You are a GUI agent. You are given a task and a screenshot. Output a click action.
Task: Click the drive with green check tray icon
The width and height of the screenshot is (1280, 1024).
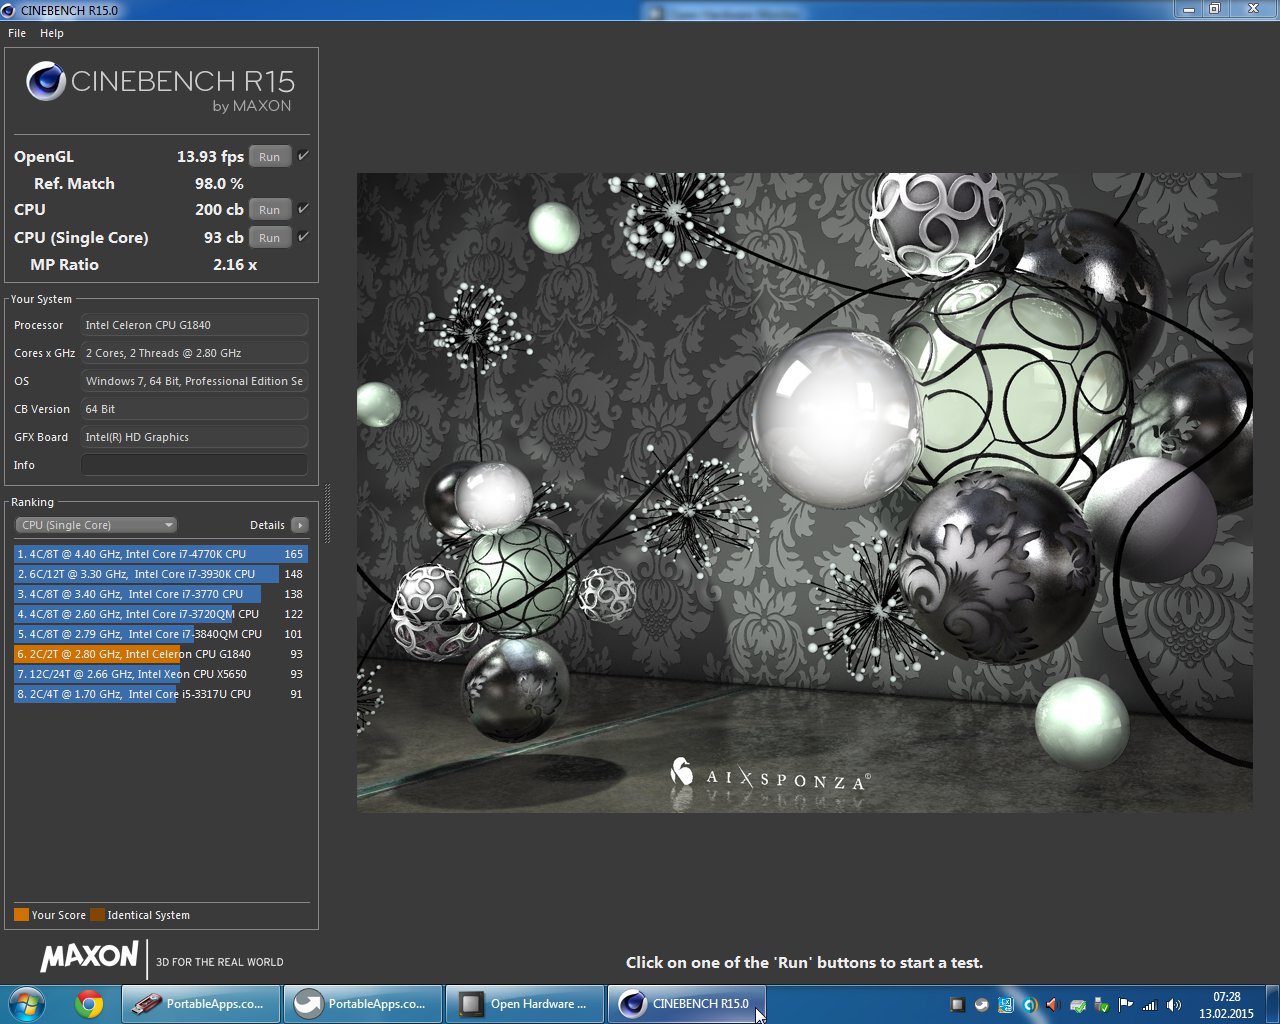tap(1077, 1005)
